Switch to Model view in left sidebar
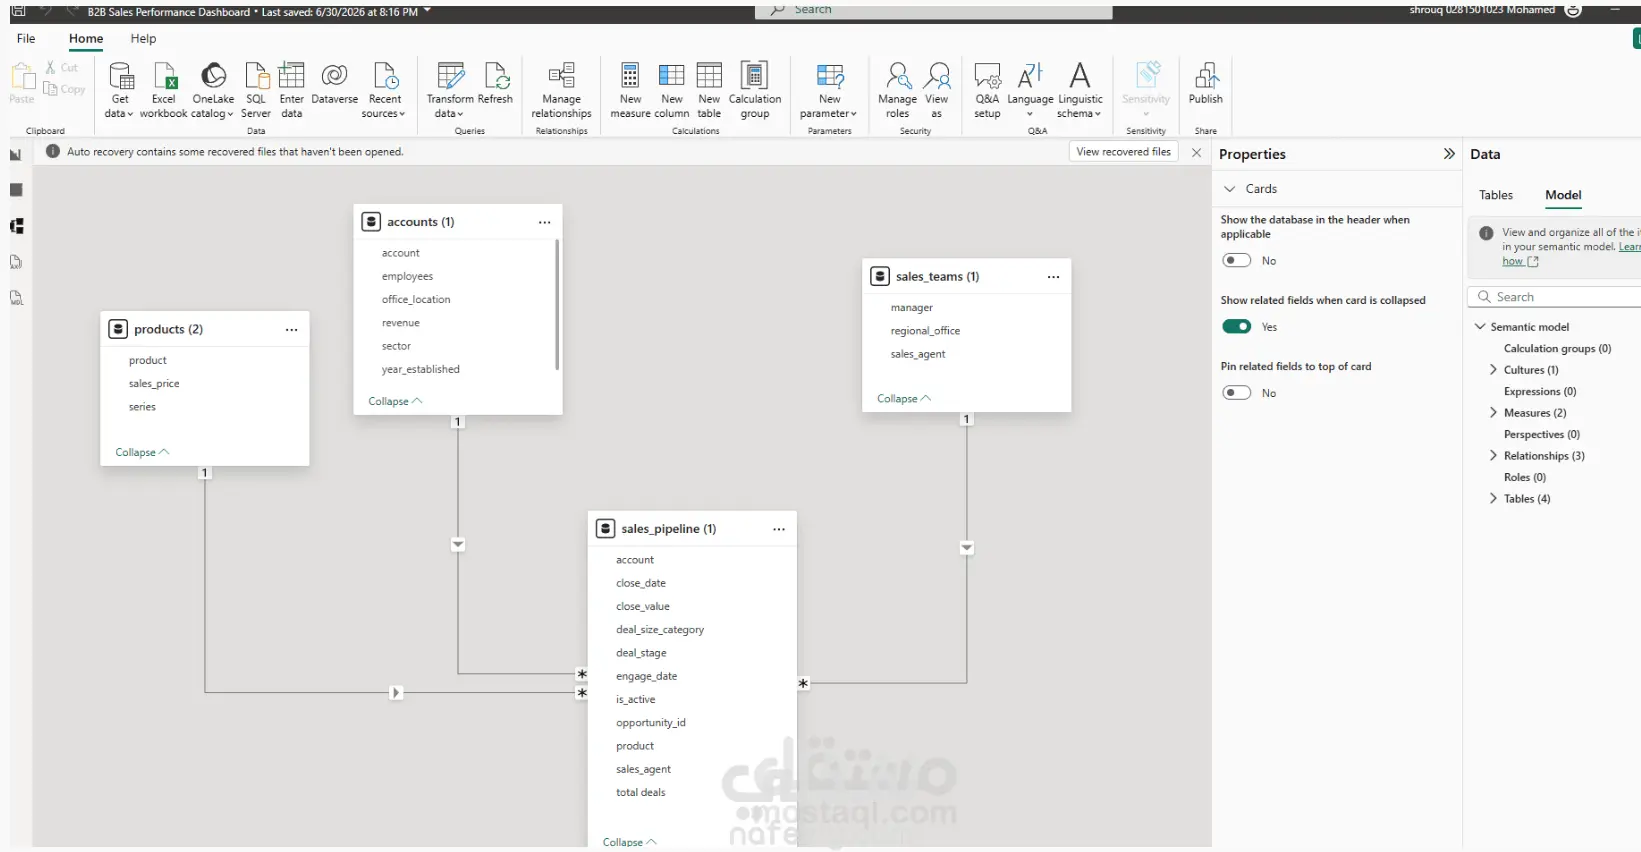 tap(17, 226)
